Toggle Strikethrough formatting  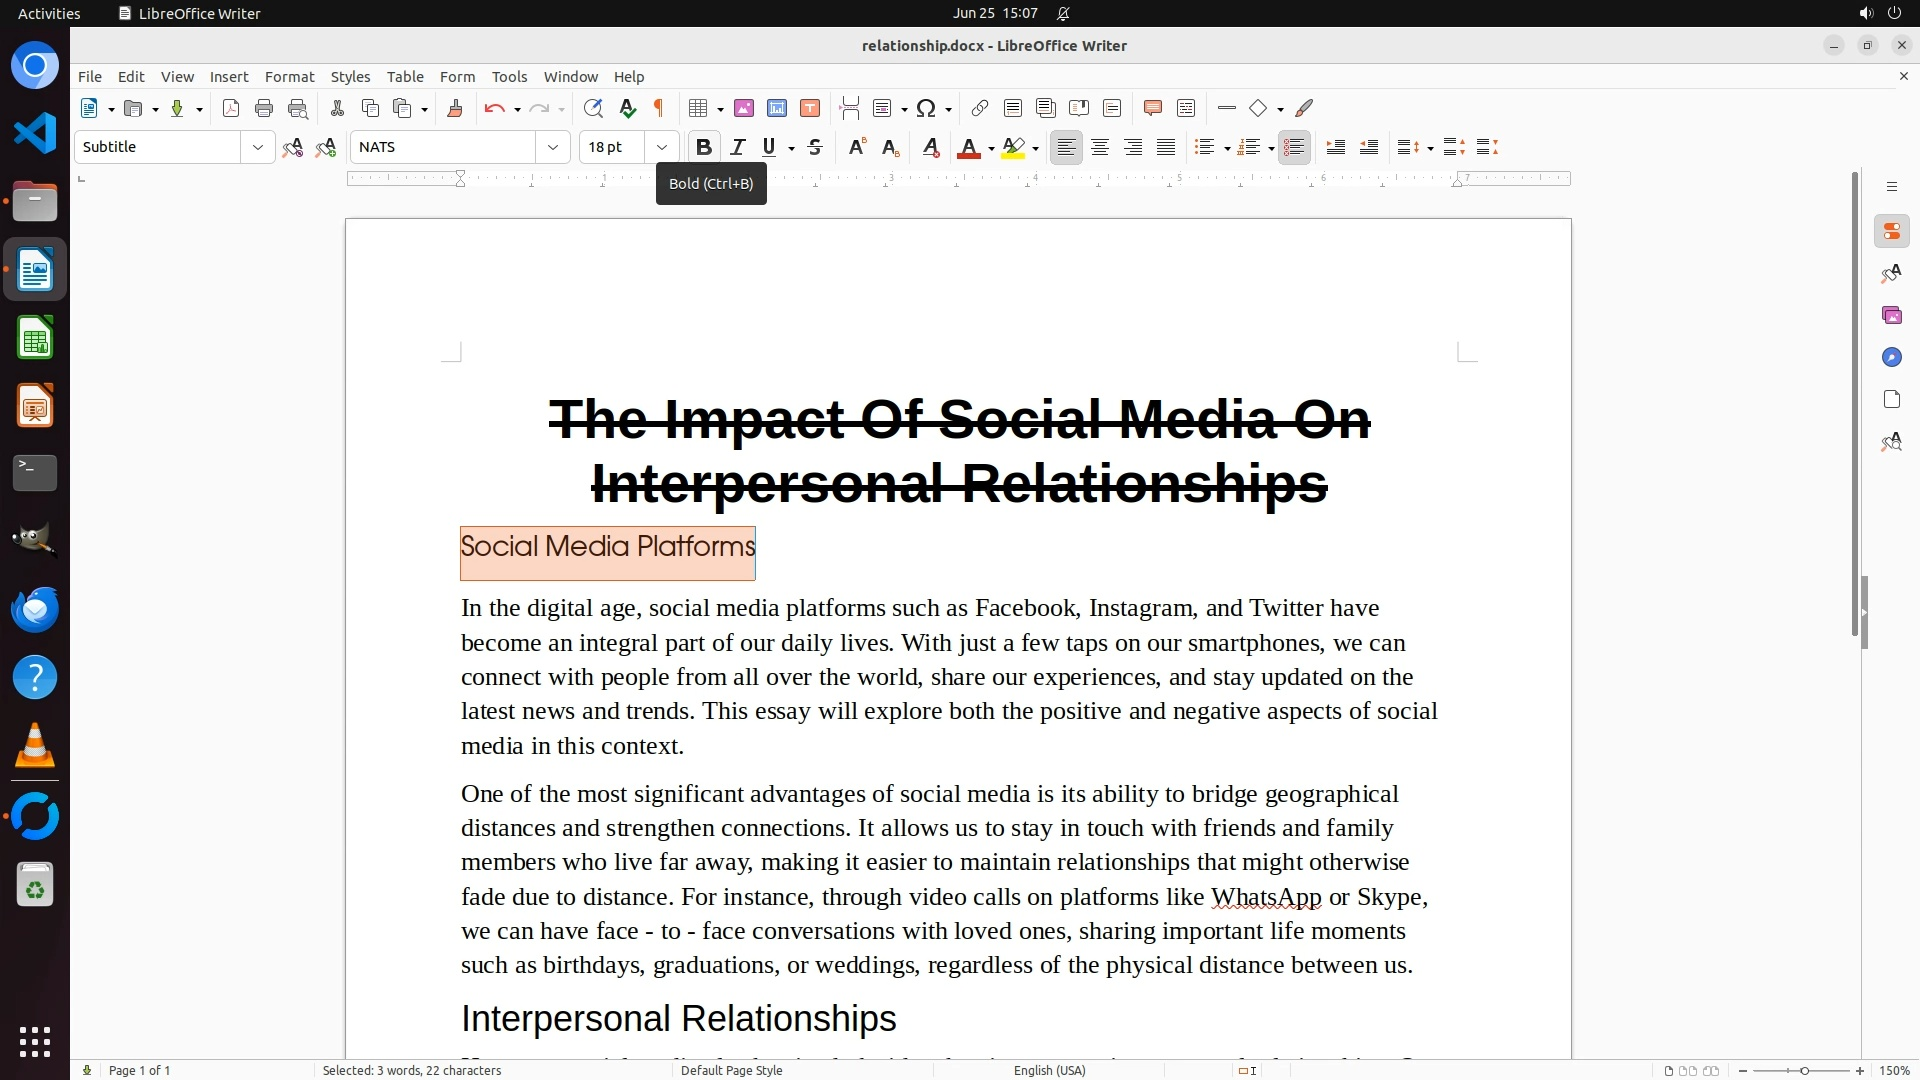tap(815, 148)
